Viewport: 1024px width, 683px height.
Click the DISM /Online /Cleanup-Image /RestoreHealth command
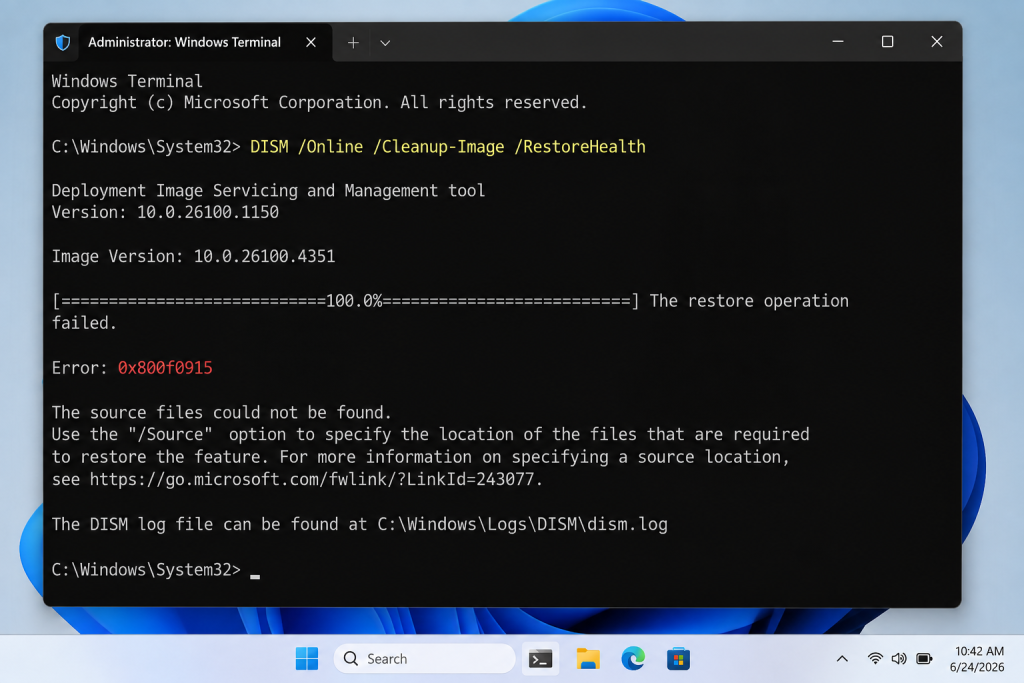coord(448,147)
